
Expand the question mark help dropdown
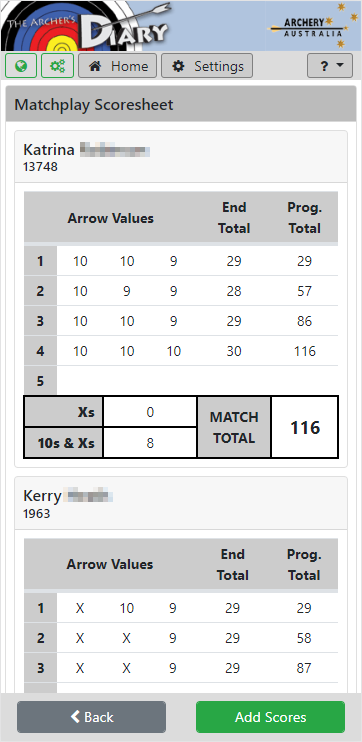tap(330, 66)
